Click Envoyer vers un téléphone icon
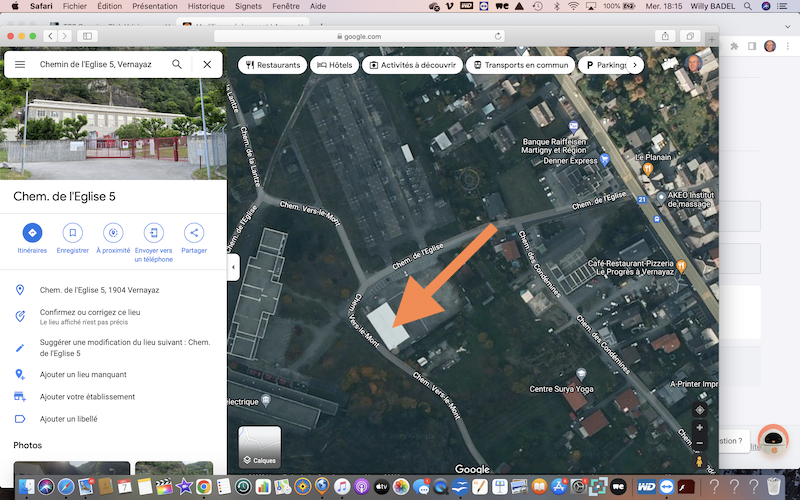The image size is (800, 500). coord(153,233)
